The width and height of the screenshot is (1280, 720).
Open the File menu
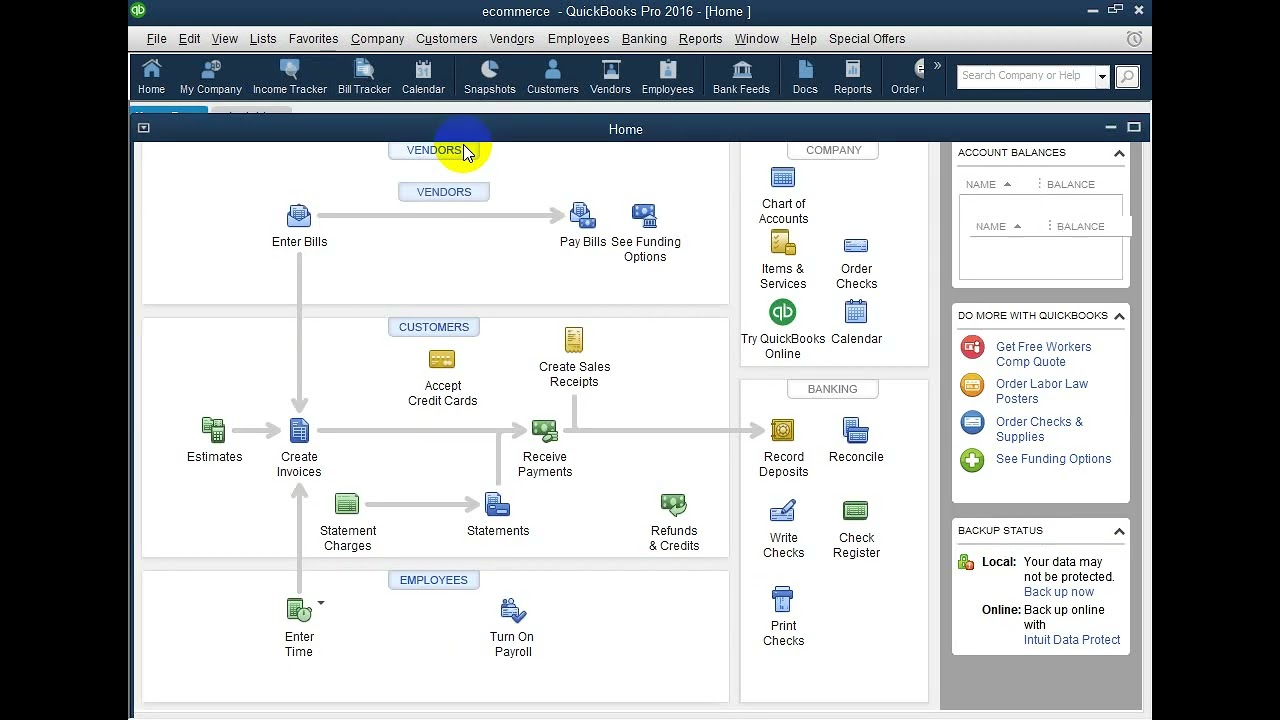pyautogui.click(x=157, y=39)
